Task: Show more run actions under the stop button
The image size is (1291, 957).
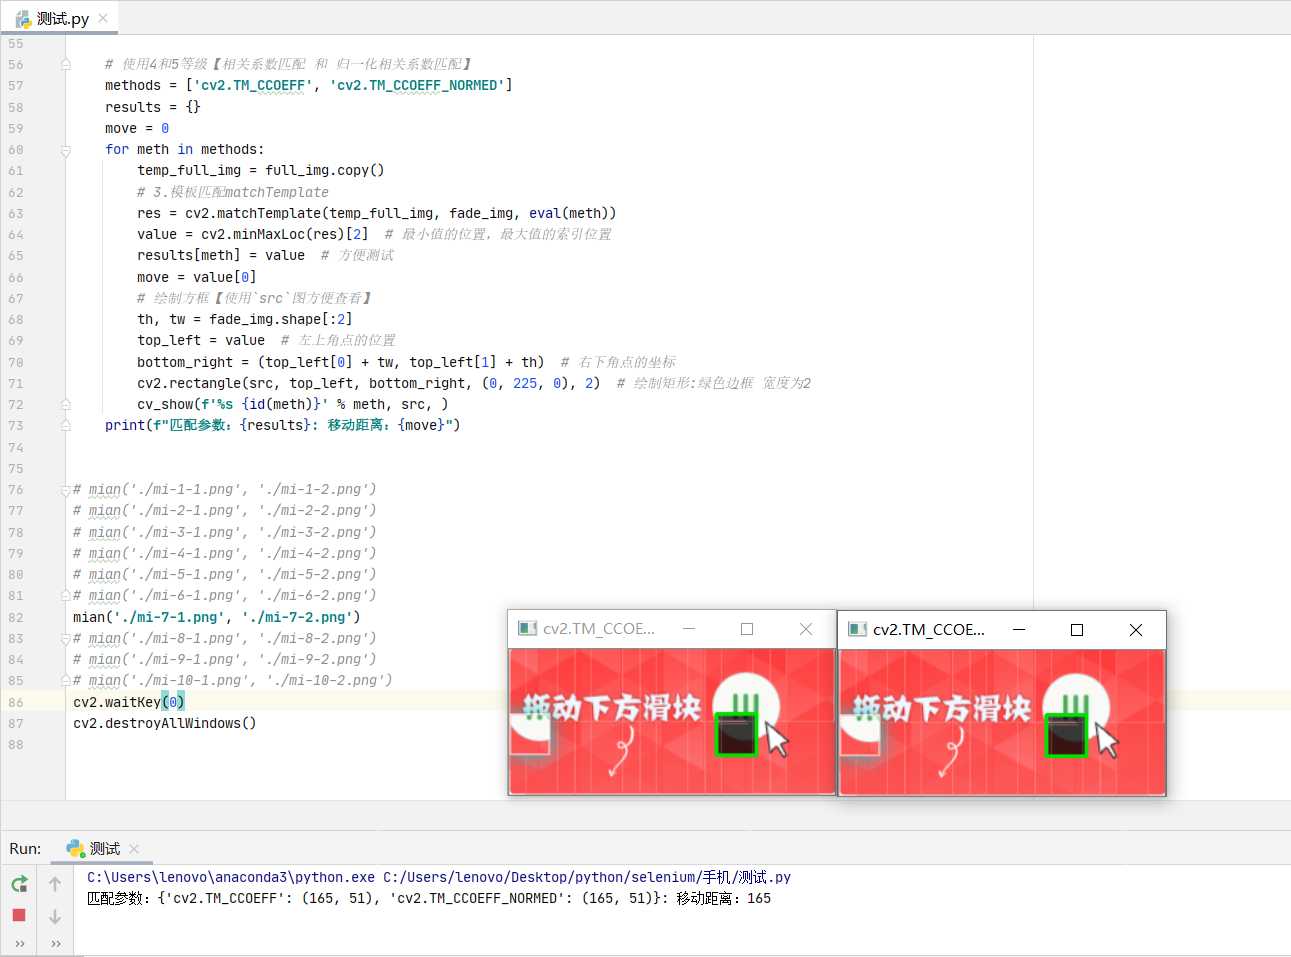Action: pos(19,943)
